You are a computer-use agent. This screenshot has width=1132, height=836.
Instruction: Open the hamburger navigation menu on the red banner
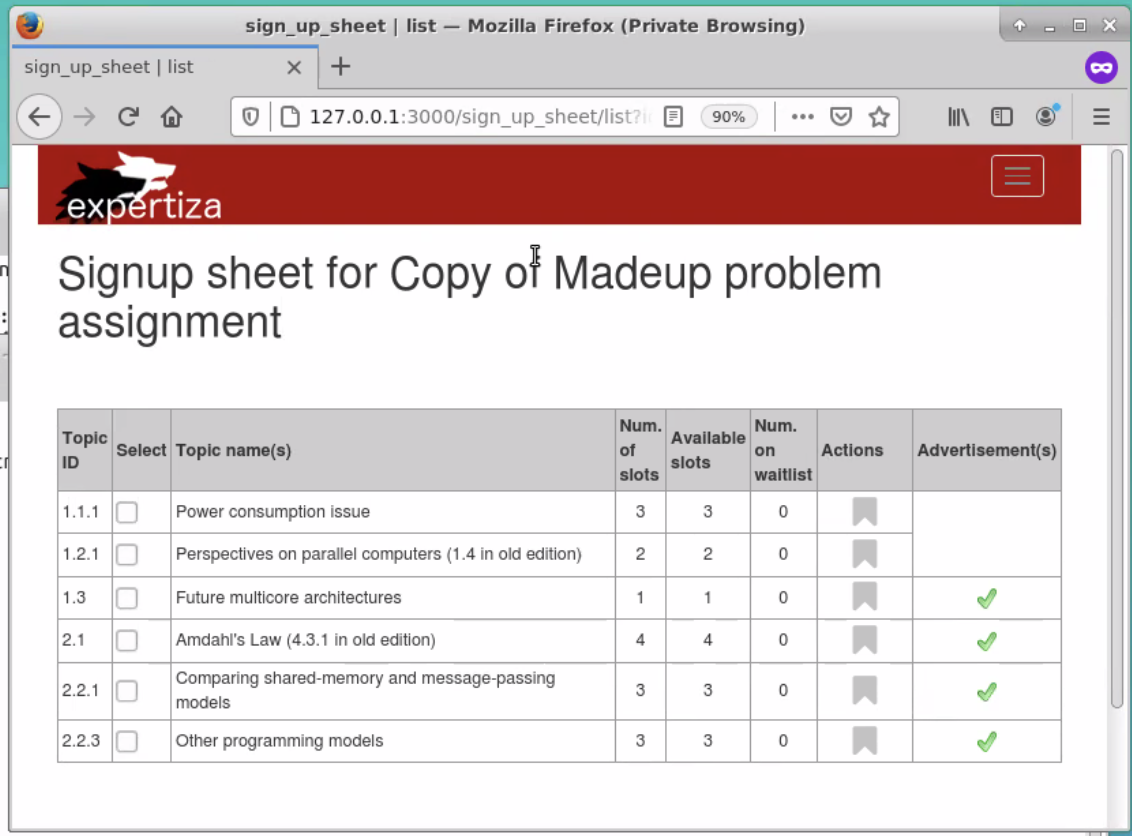click(x=1017, y=175)
